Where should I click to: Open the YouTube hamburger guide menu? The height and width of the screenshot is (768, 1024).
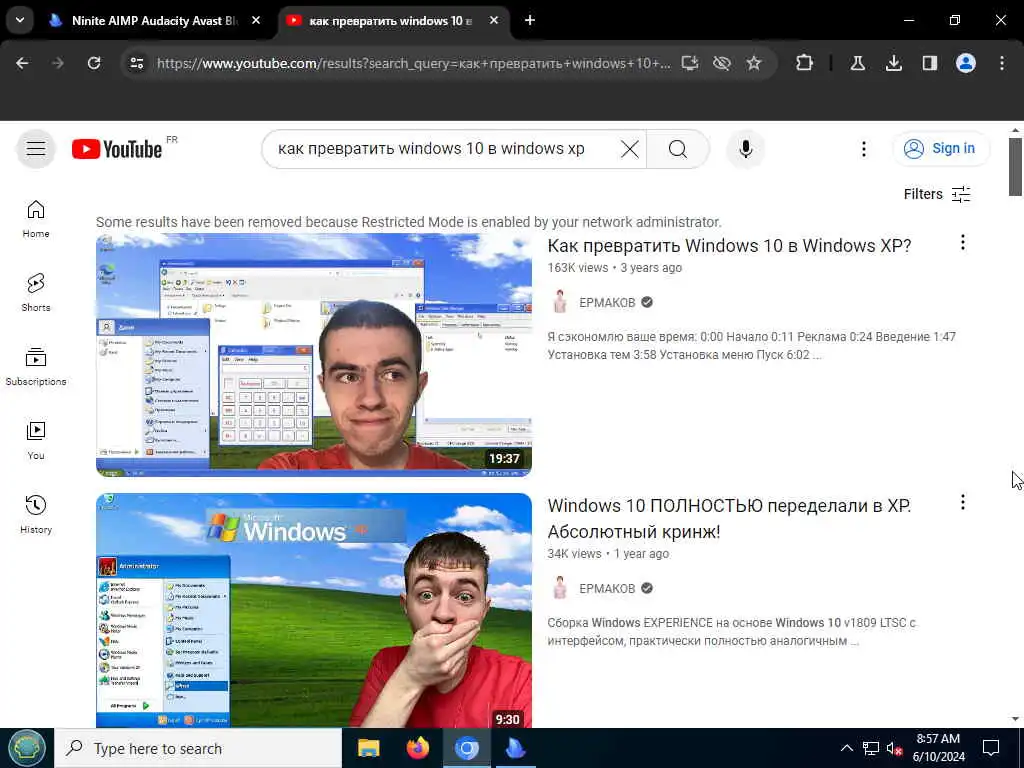click(x=36, y=149)
